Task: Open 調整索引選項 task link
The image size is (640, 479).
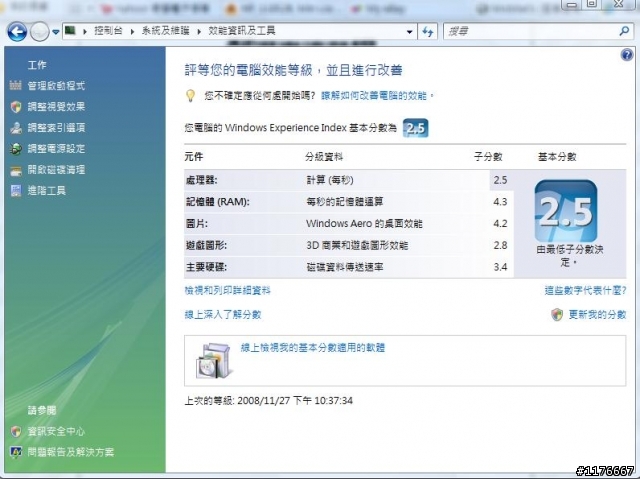Action: coord(56,128)
